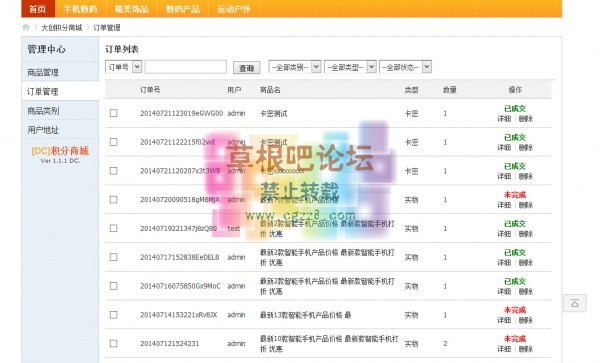
Task: Open 详细 for order 20140721120207x3t3WB
Action: click(x=504, y=176)
